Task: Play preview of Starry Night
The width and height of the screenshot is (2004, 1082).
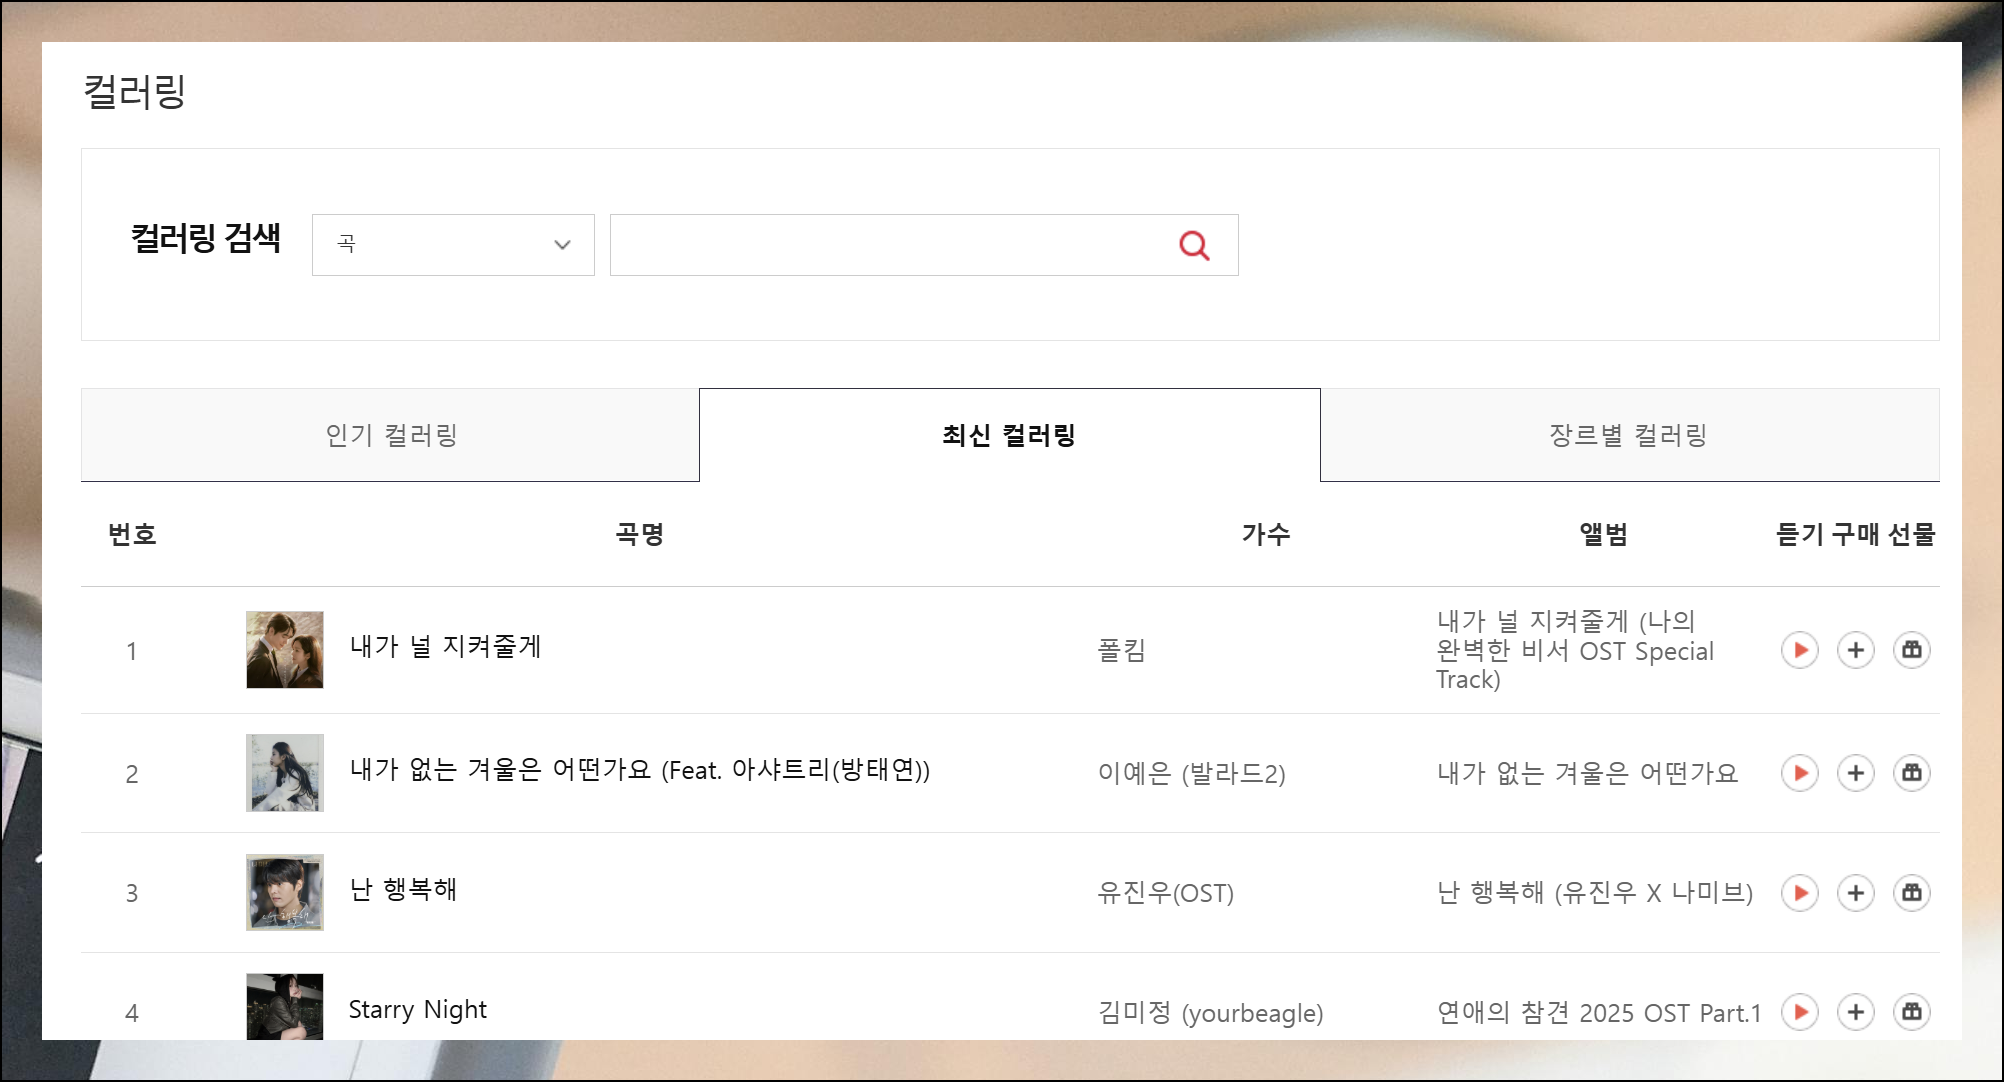Action: 1799,1012
